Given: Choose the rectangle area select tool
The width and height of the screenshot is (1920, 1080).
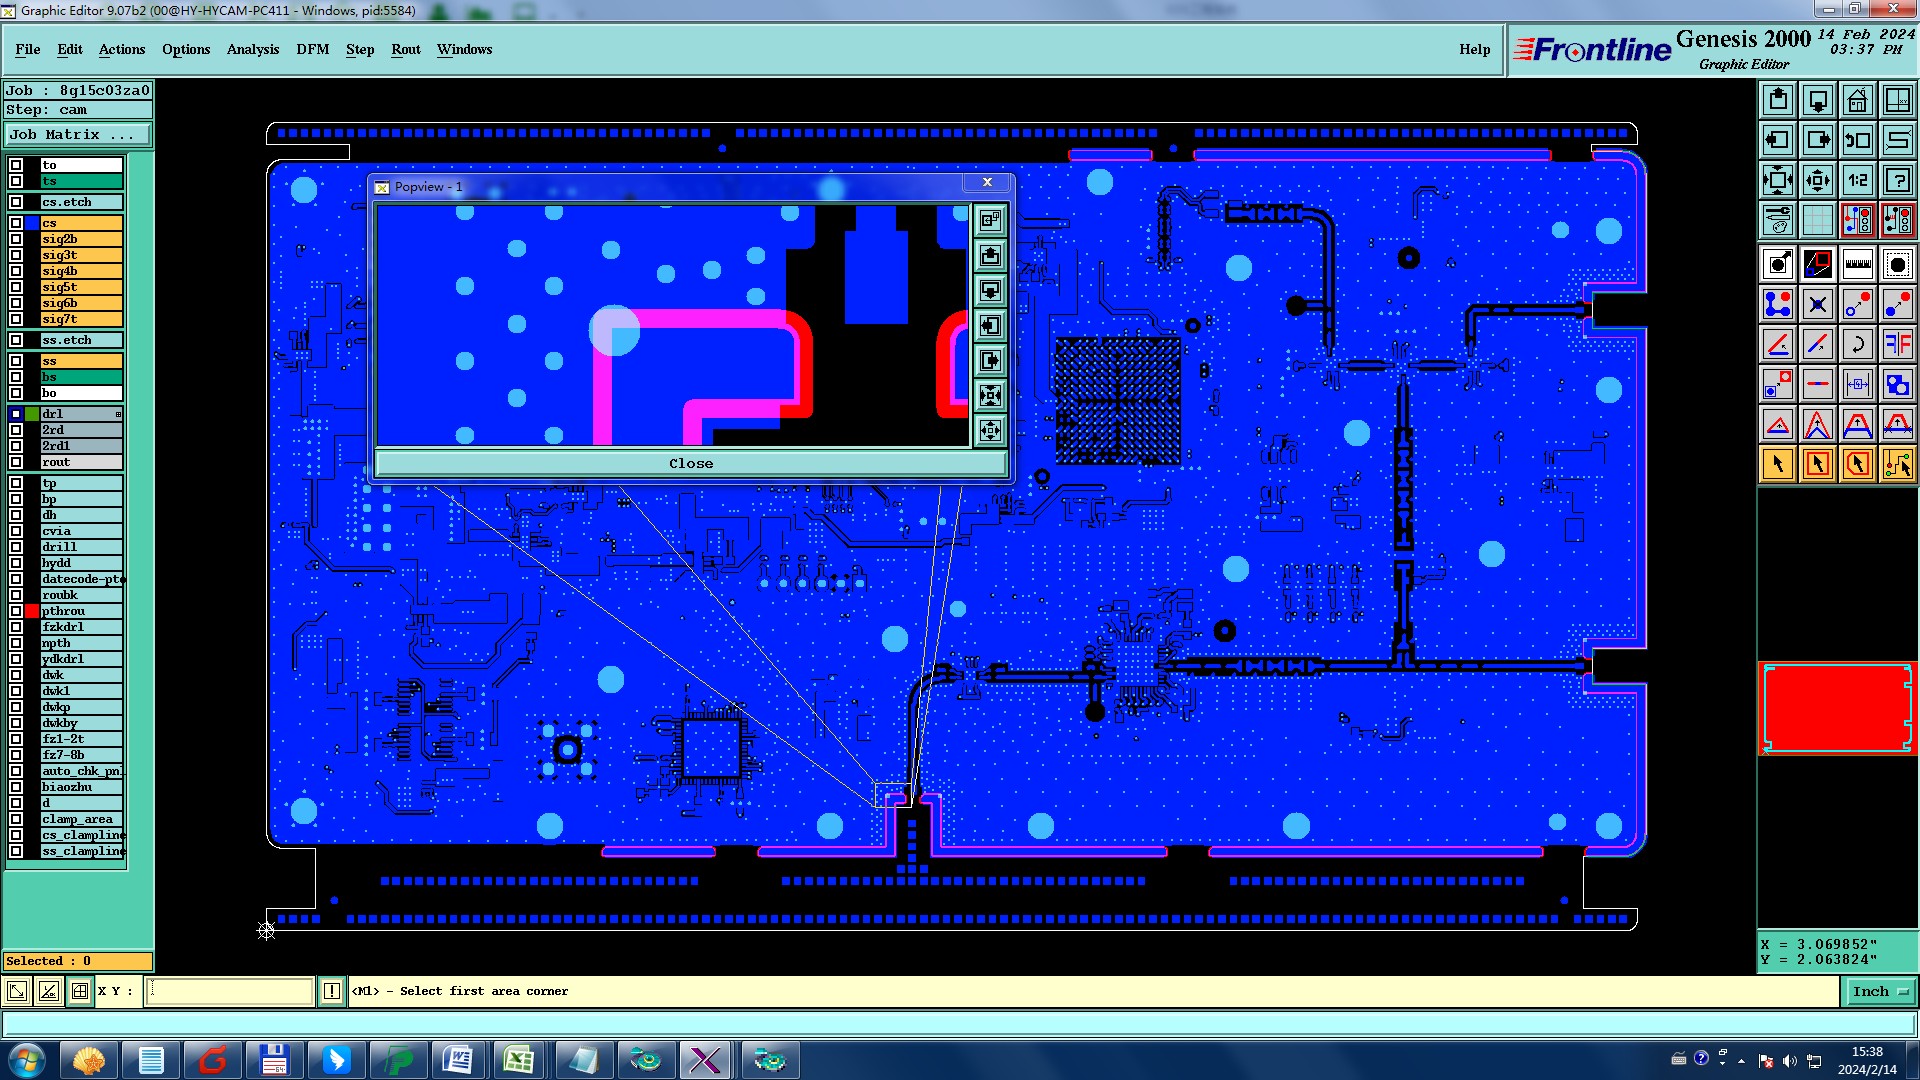Looking at the screenshot, I should 1817,464.
